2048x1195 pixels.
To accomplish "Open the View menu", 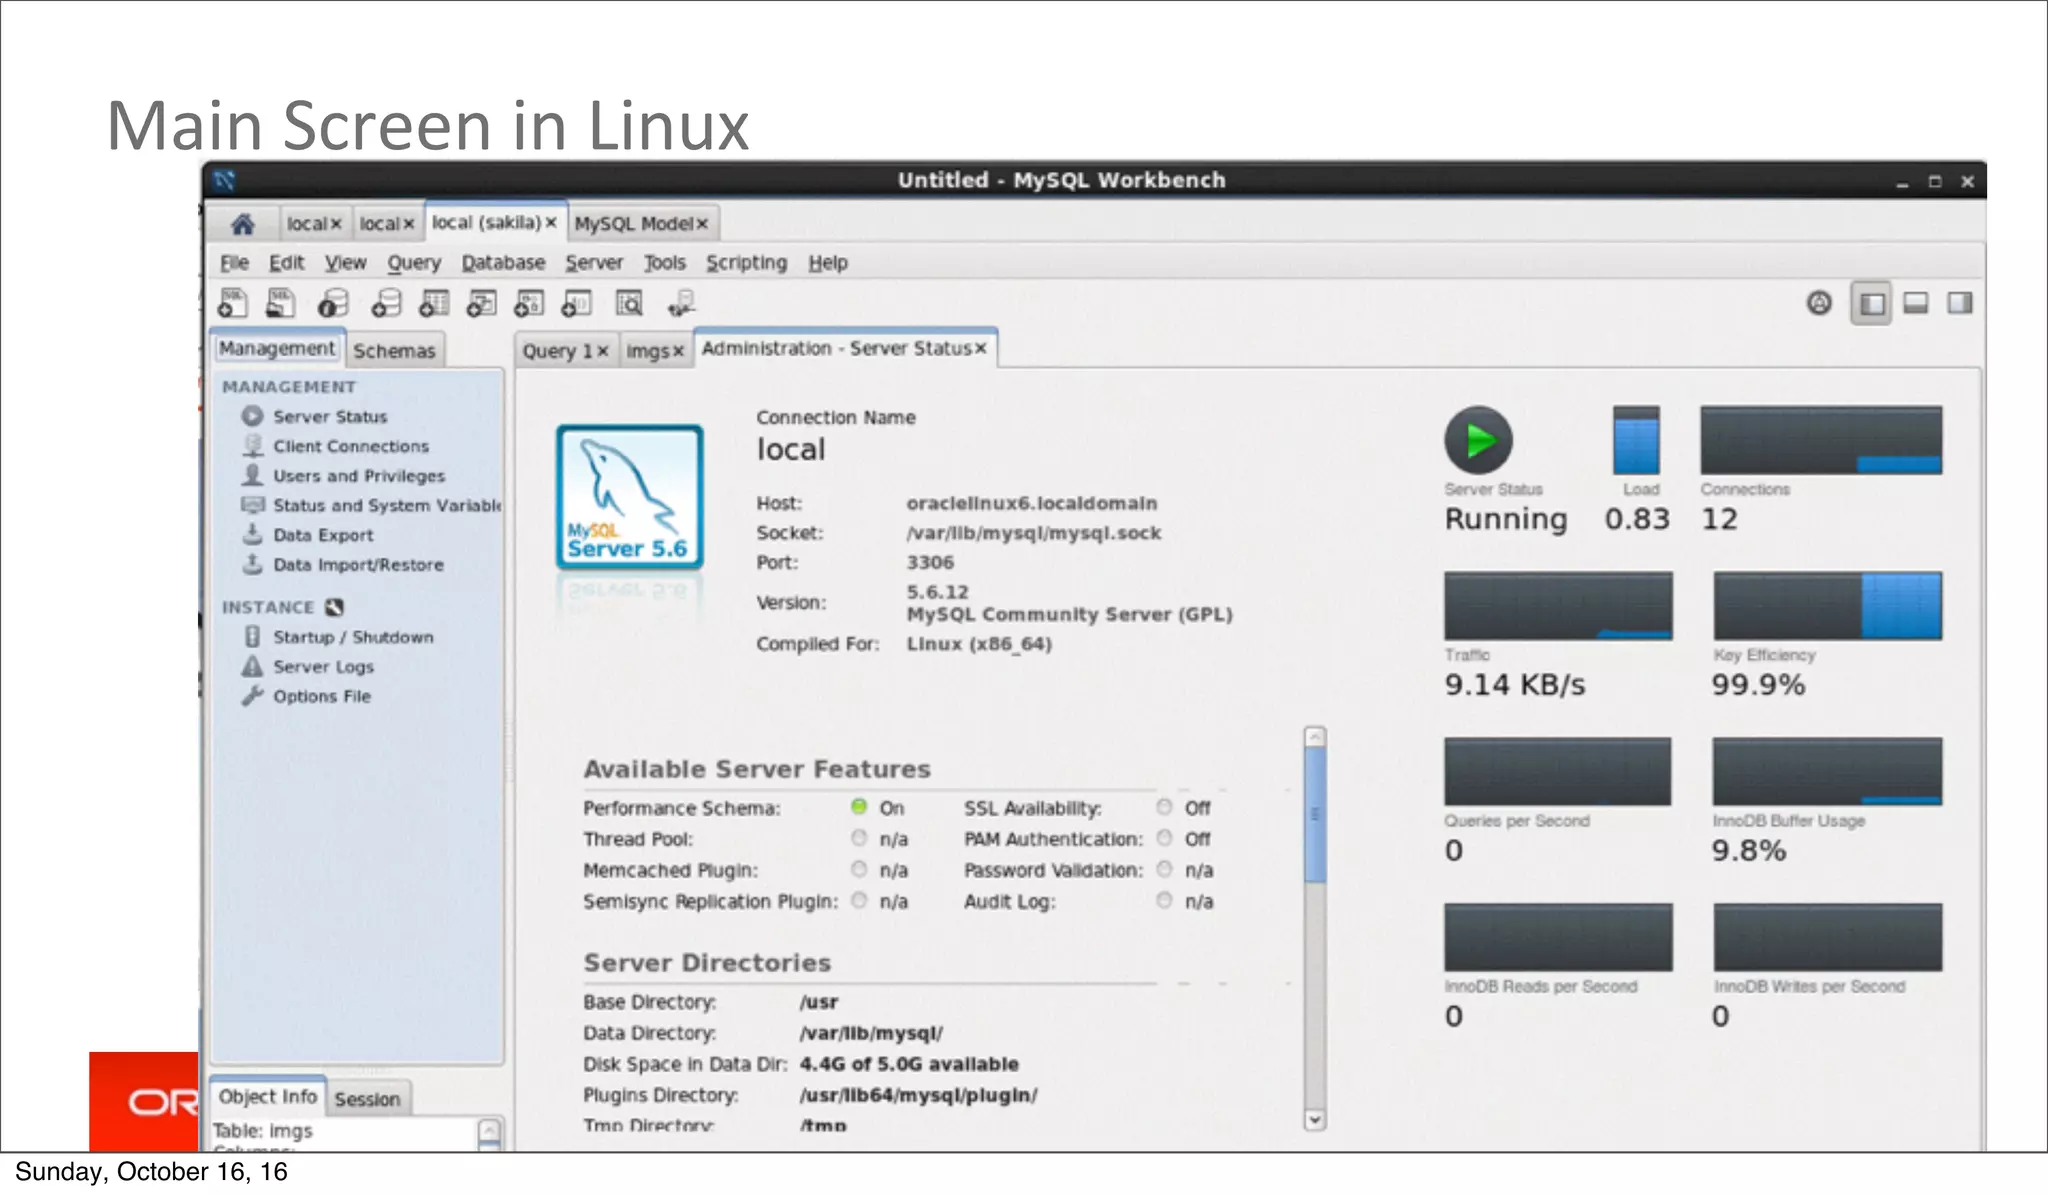I will (345, 263).
